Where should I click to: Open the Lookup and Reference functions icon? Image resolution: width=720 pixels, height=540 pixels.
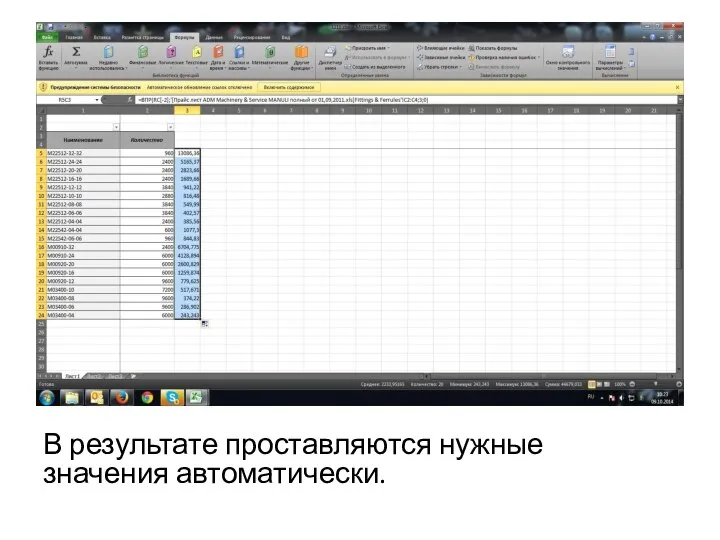pyautogui.click(x=239, y=51)
